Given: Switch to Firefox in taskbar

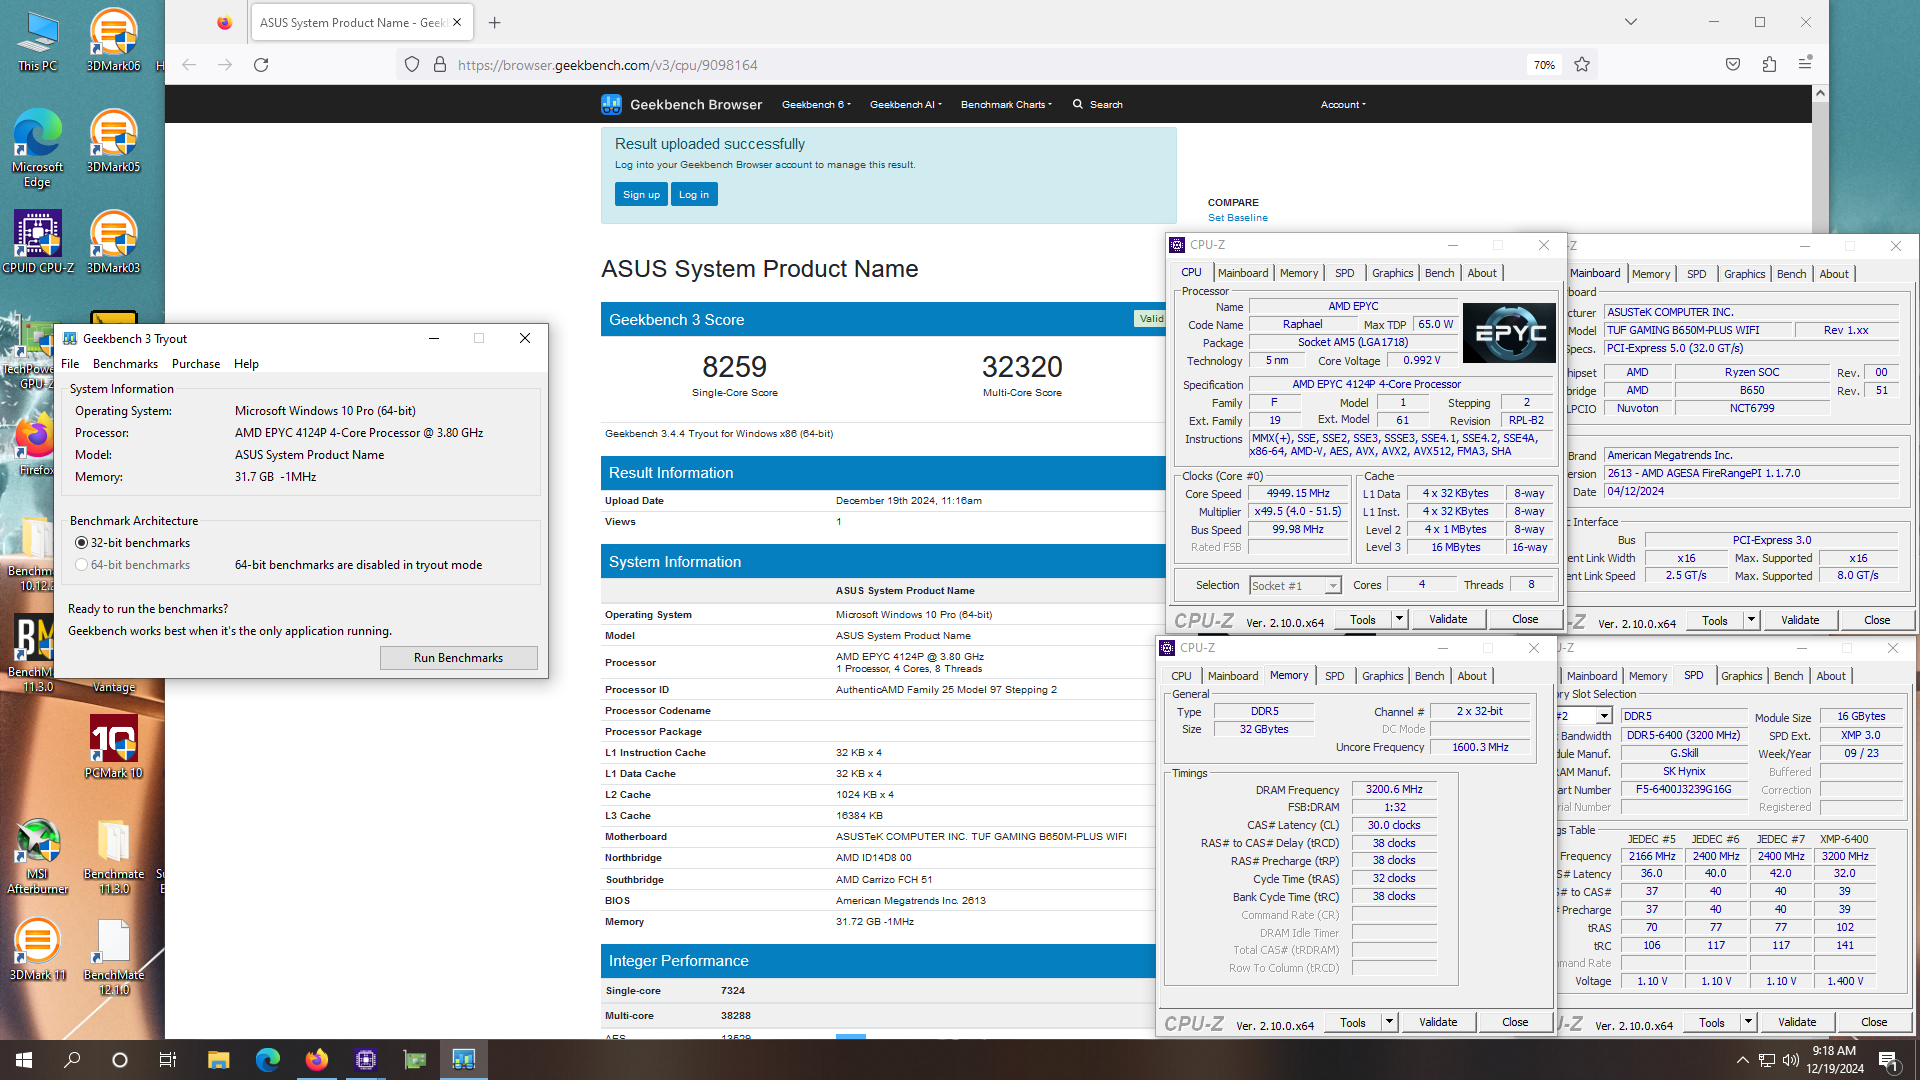Looking at the screenshot, I should coord(316,1060).
